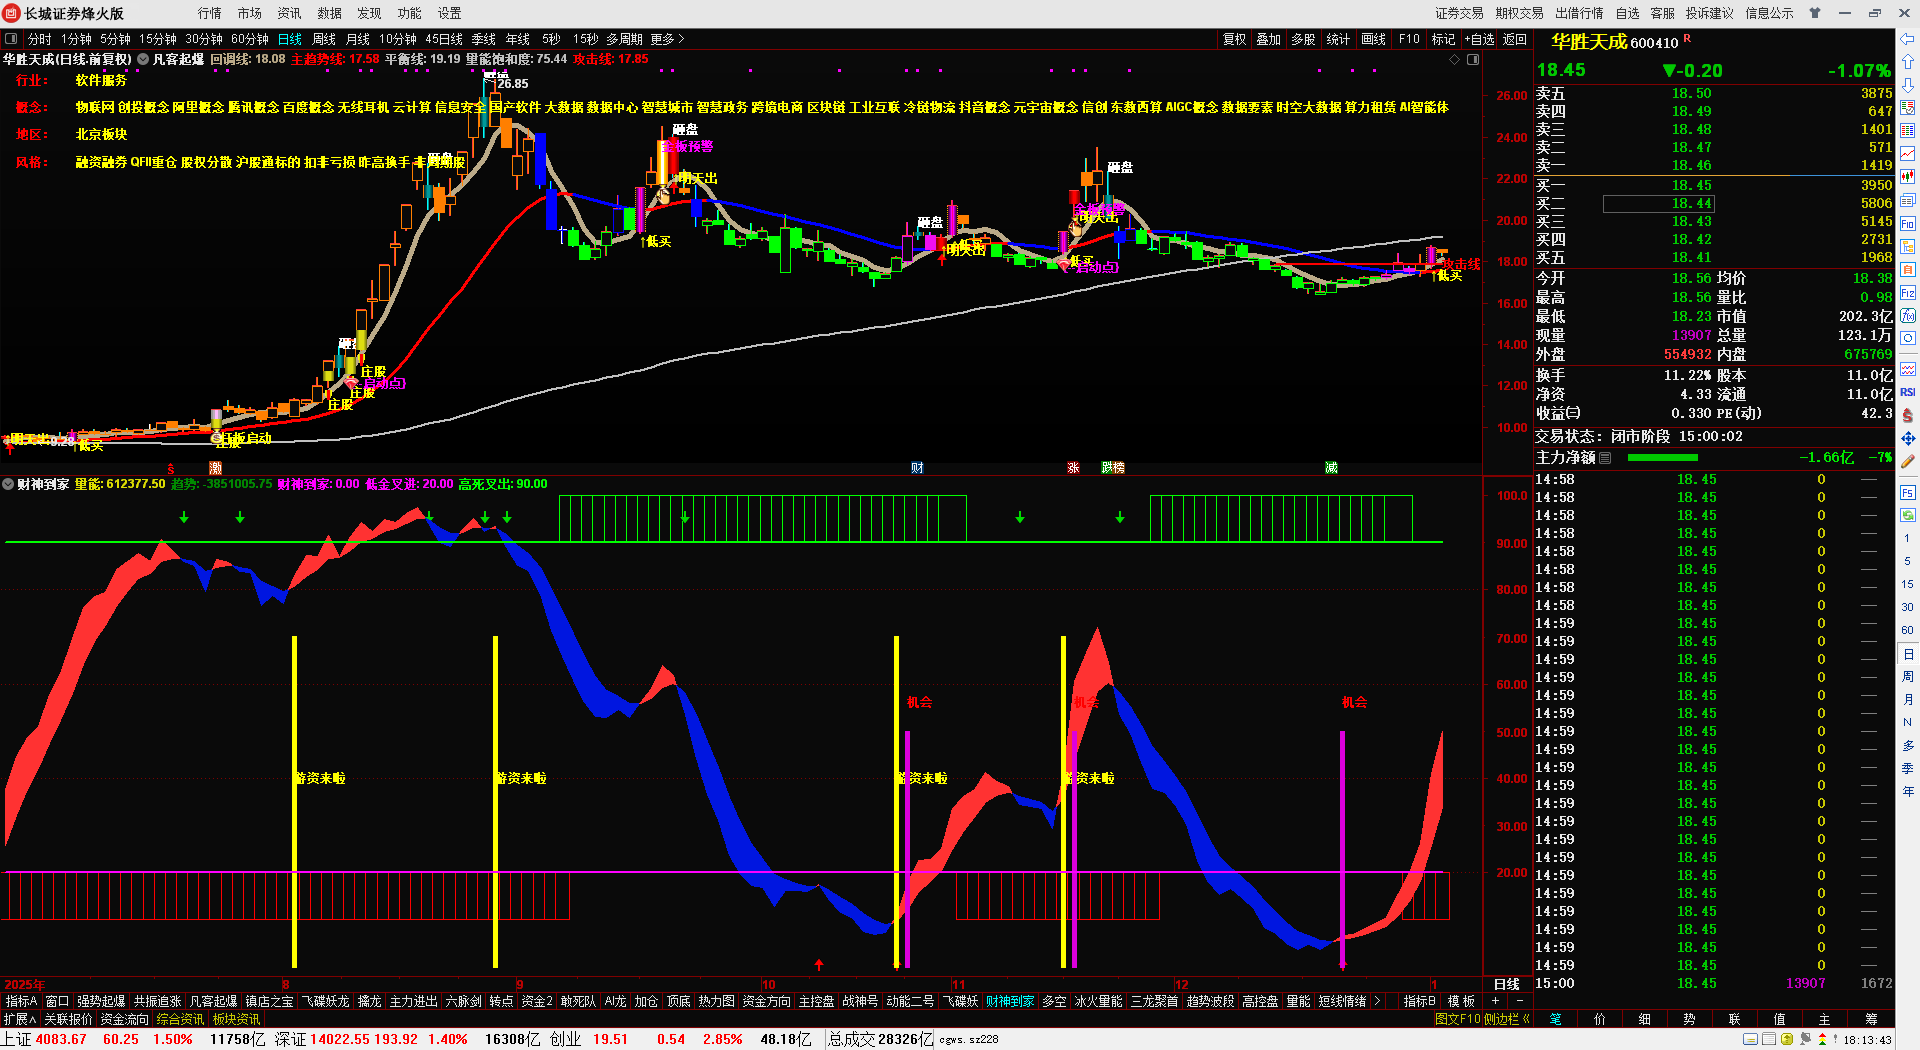The height and width of the screenshot is (1050, 1920).
Task: Click the panel square icon above main chart
Action: 1473,59
